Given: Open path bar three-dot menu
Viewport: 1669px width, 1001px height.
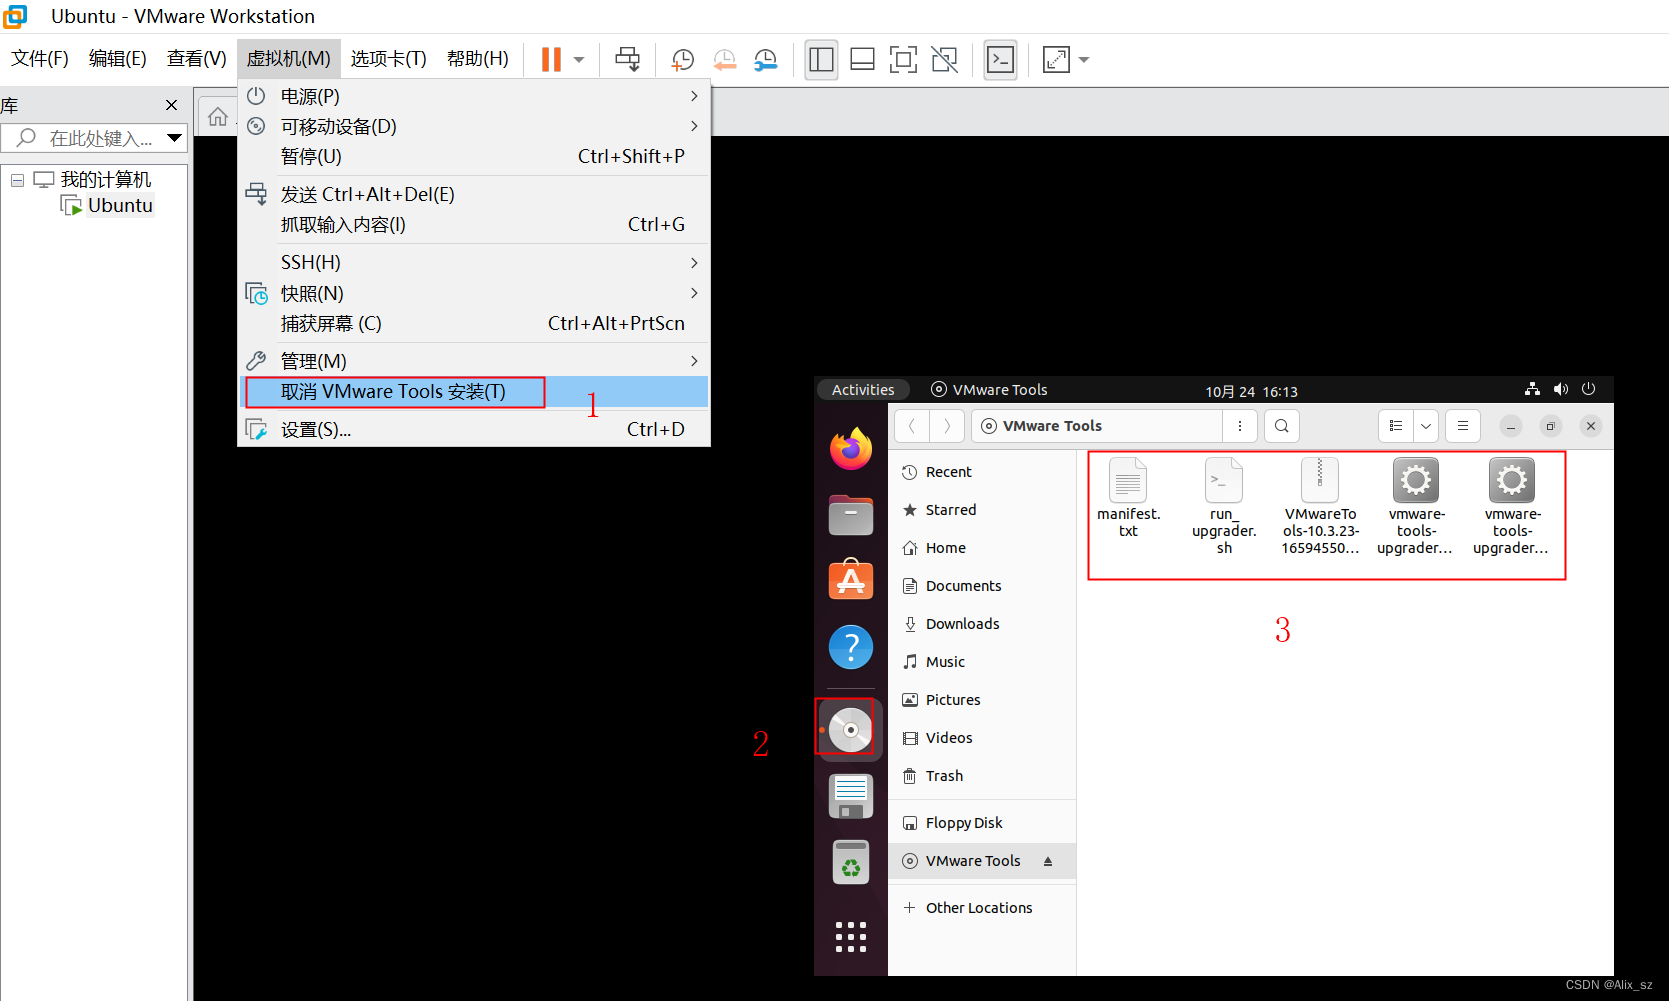Looking at the screenshot, I should (x=1240, y=426).
